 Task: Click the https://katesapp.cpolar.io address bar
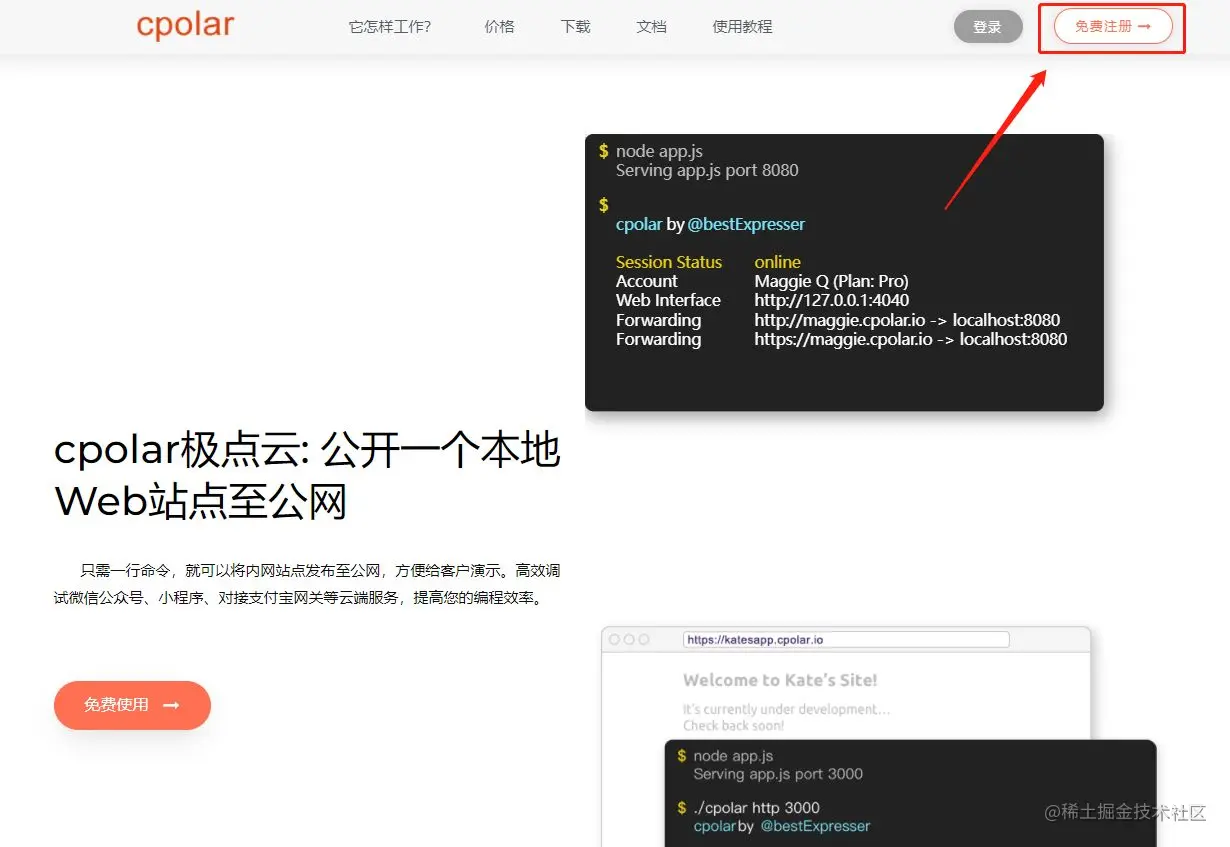pos(846,639)
